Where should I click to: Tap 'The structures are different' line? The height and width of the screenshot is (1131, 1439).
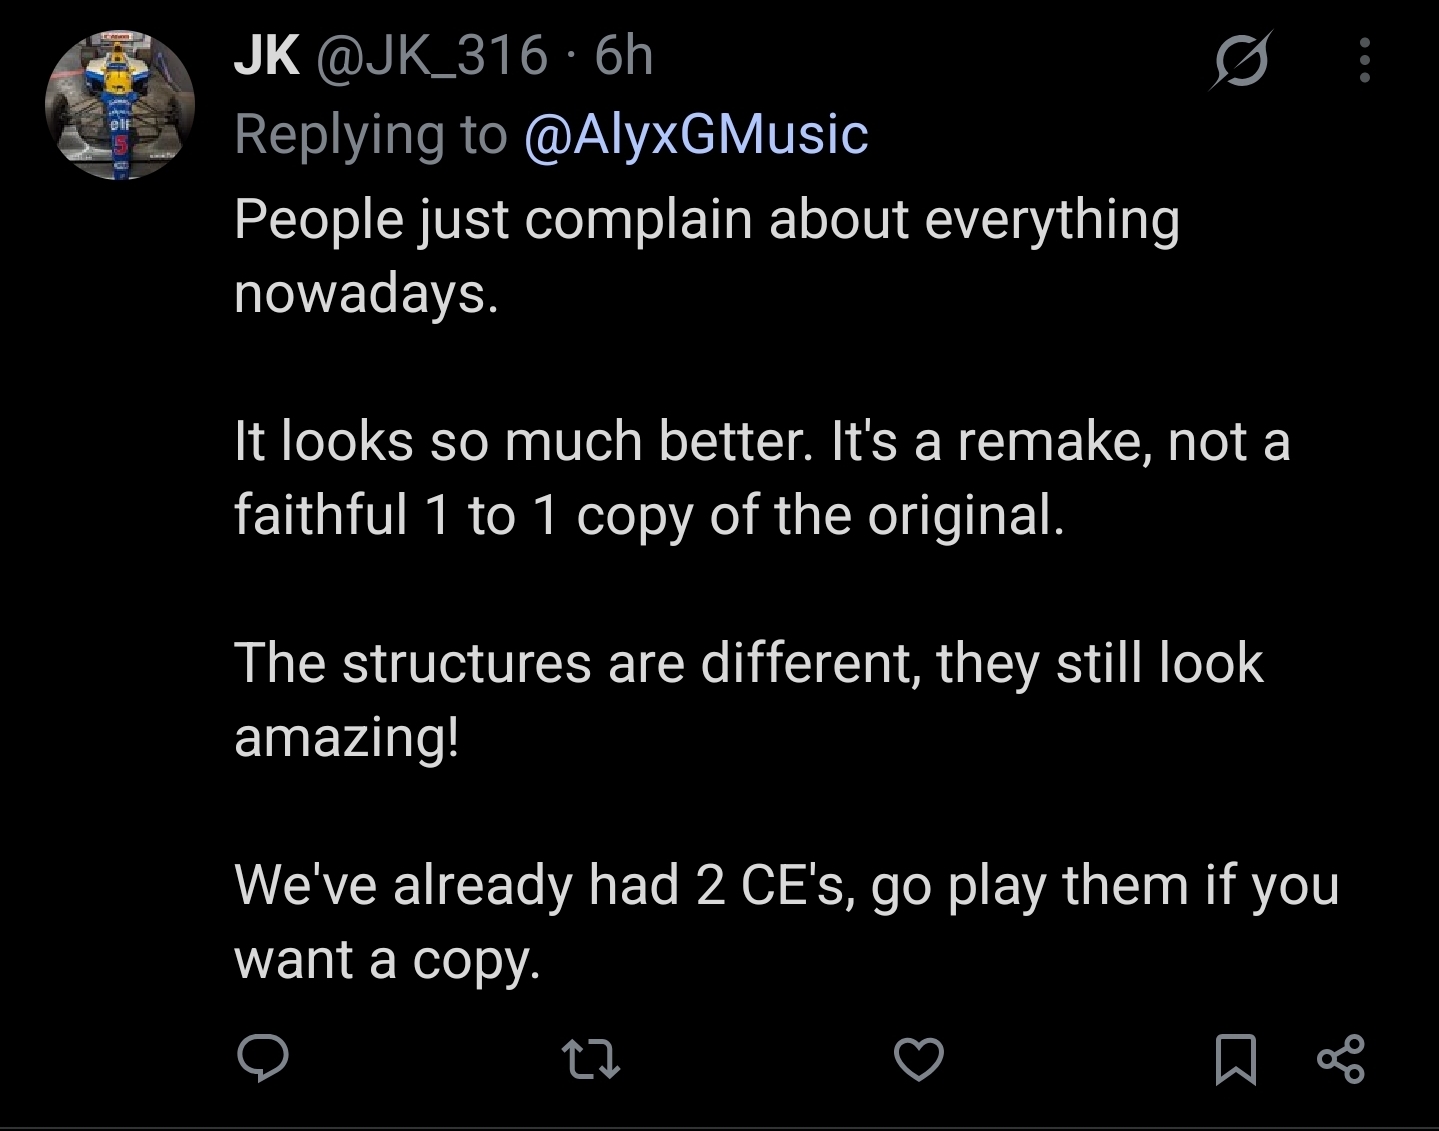point(749,663)
